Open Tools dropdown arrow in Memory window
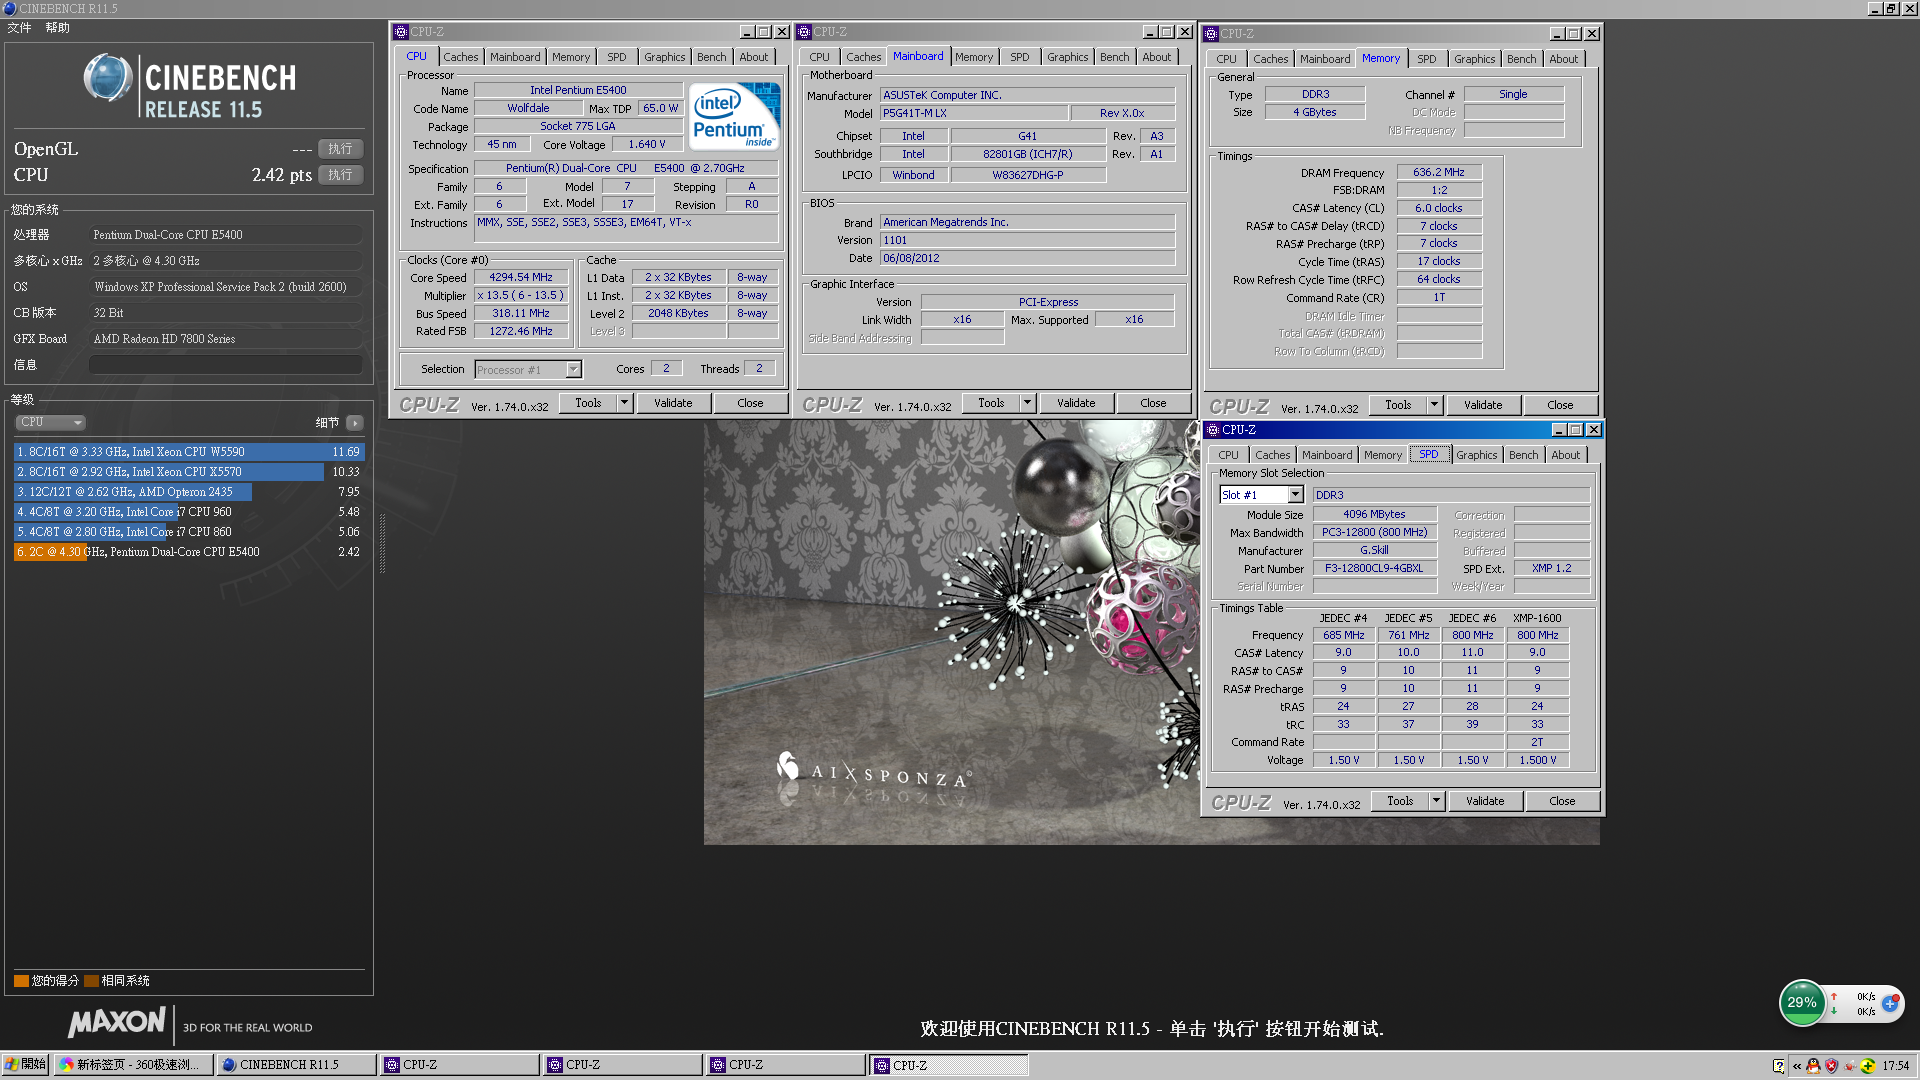Image resolution: width=1920 pixels, height=1080 pixels. [x=1435, y=405]
